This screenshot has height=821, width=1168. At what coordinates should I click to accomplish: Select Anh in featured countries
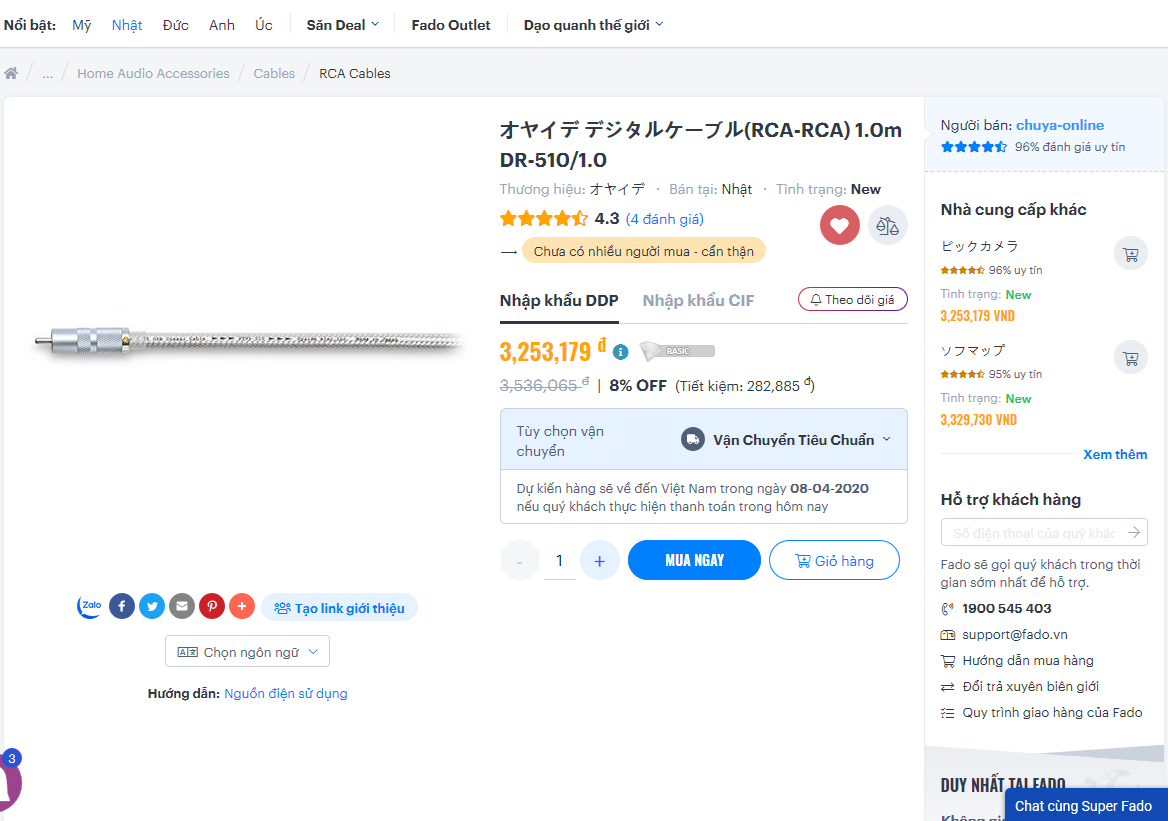tap(222, 25)
